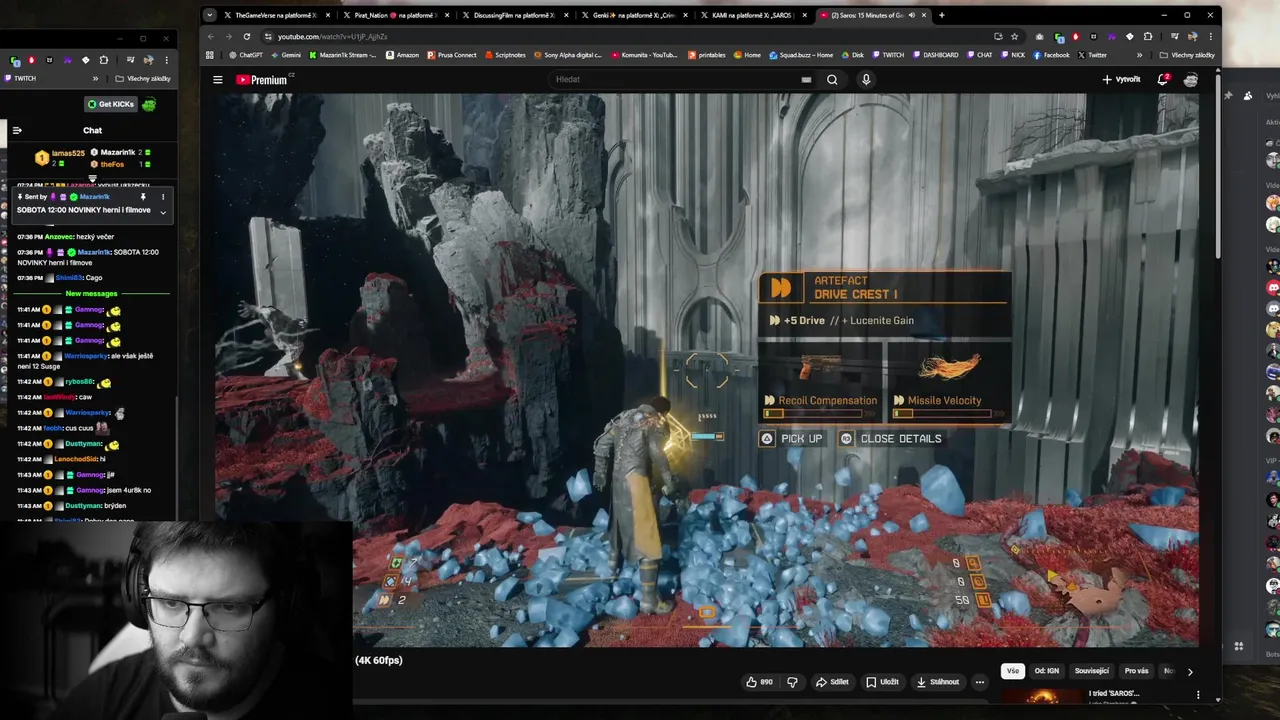1280x720 pixels.
Task: Open Chrome three-dot menu in YouTube window
Action: pos(1210,37)
